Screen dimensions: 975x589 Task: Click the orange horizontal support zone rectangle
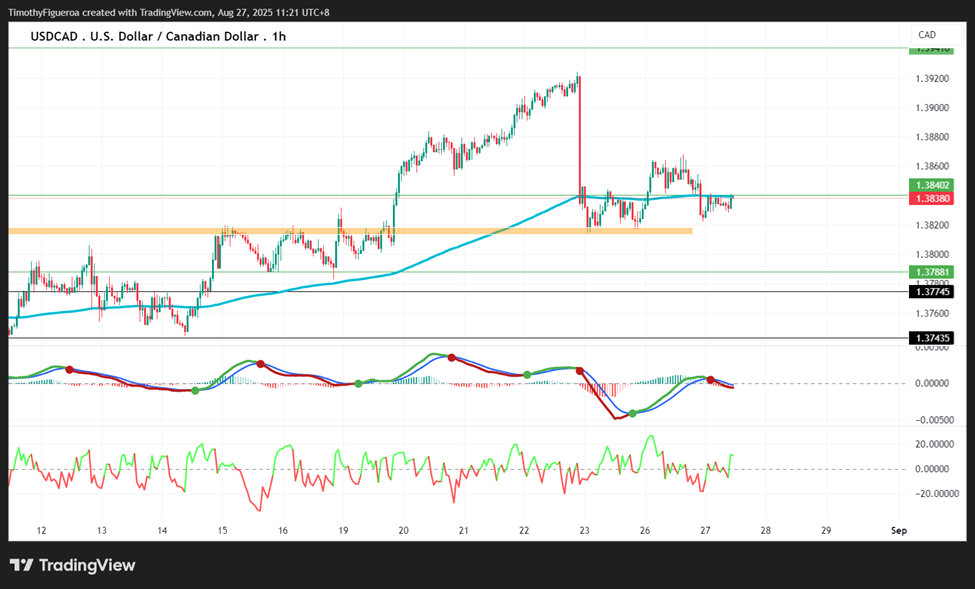350,231
